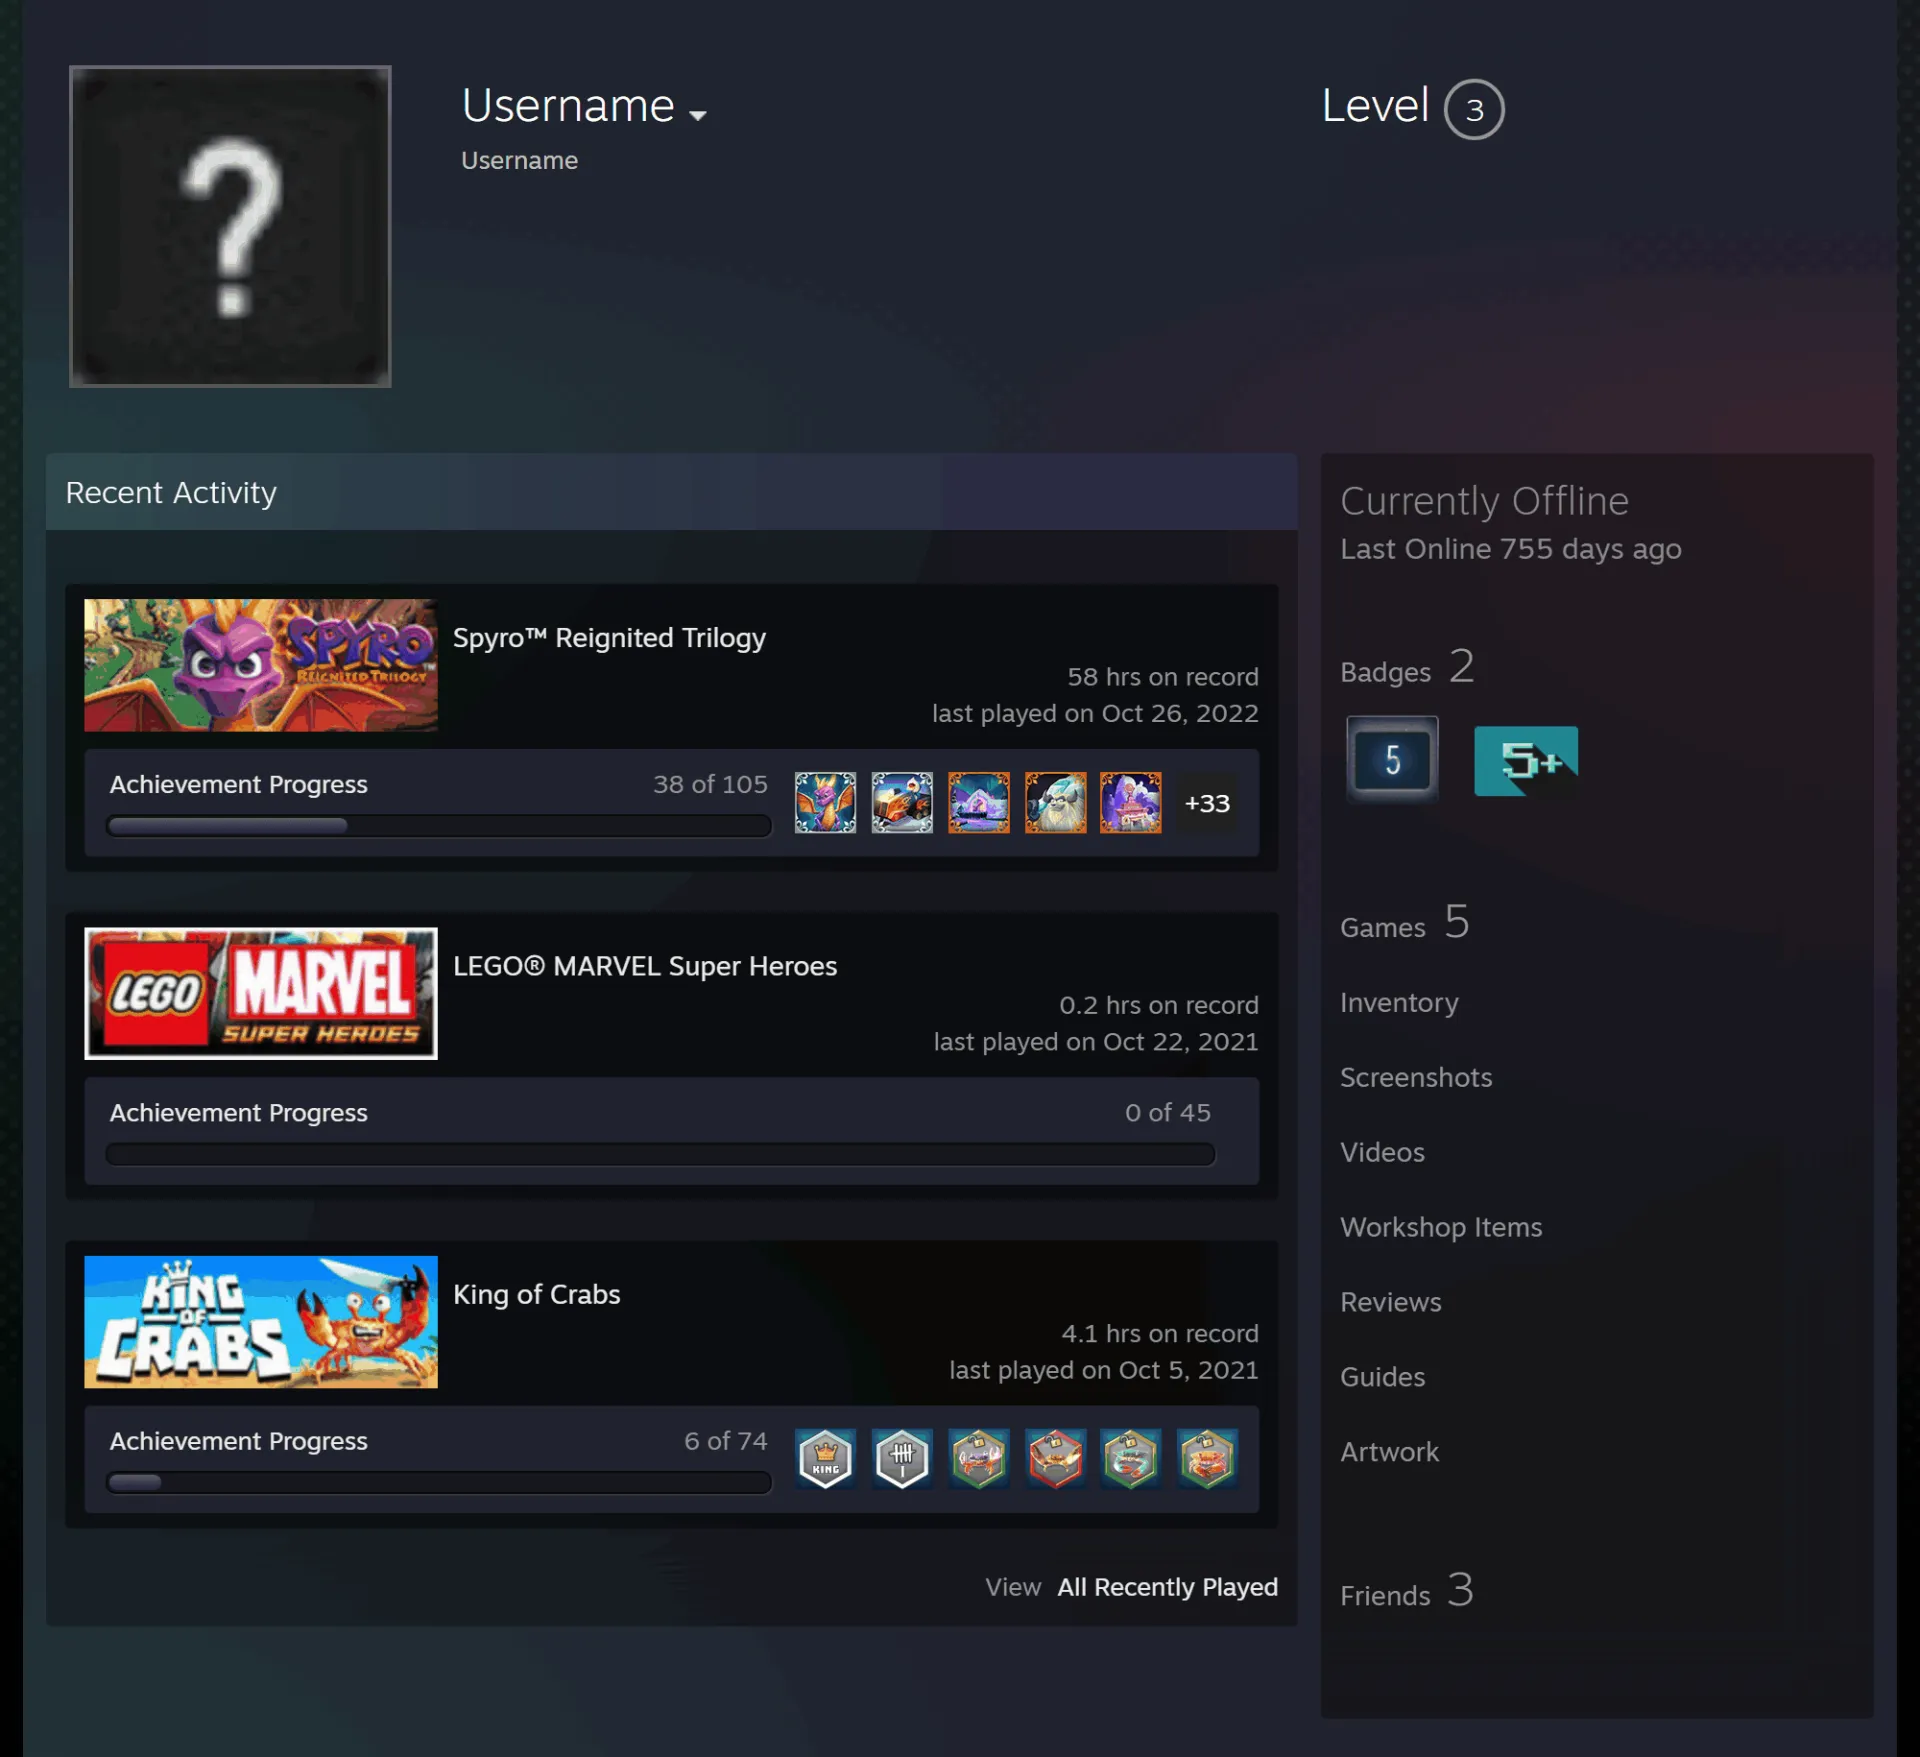Click the Level 3 circle icon
The width and height of the screenshot is (1920, 1757).
click(x=1474, y=109)
